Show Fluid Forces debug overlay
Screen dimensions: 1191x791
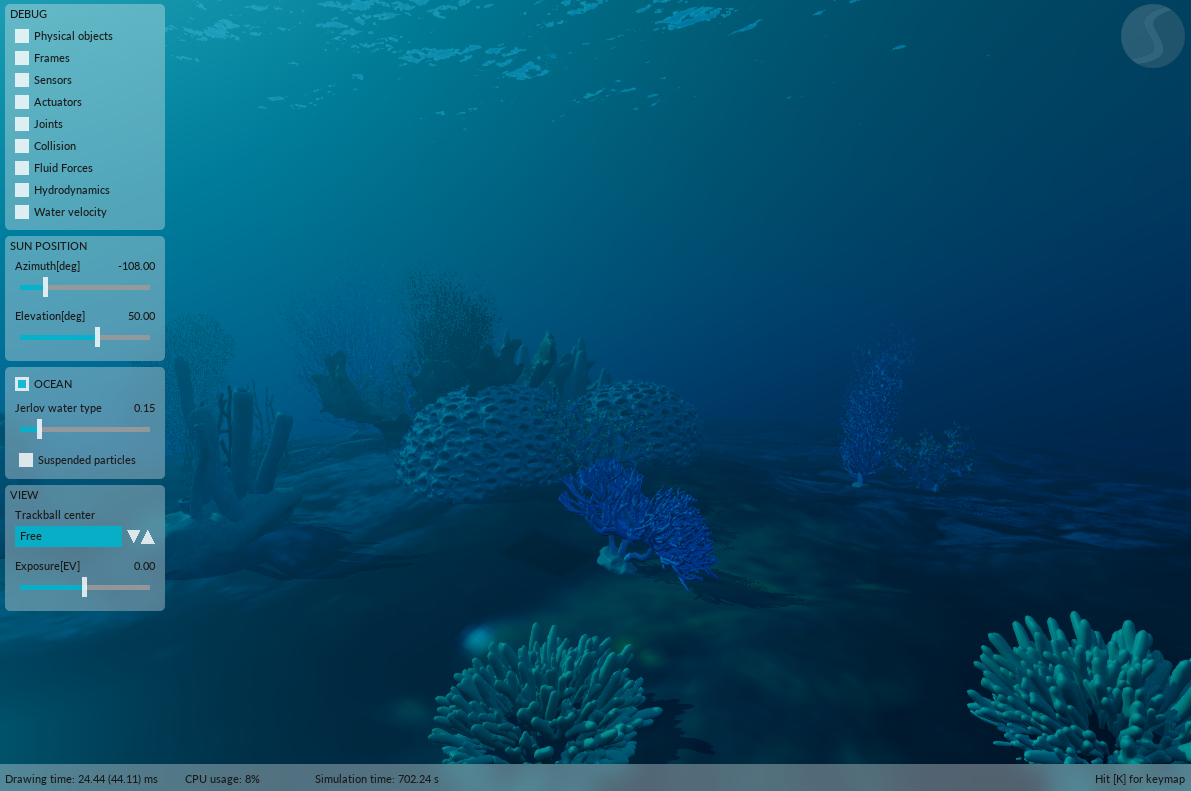[22, 168]
